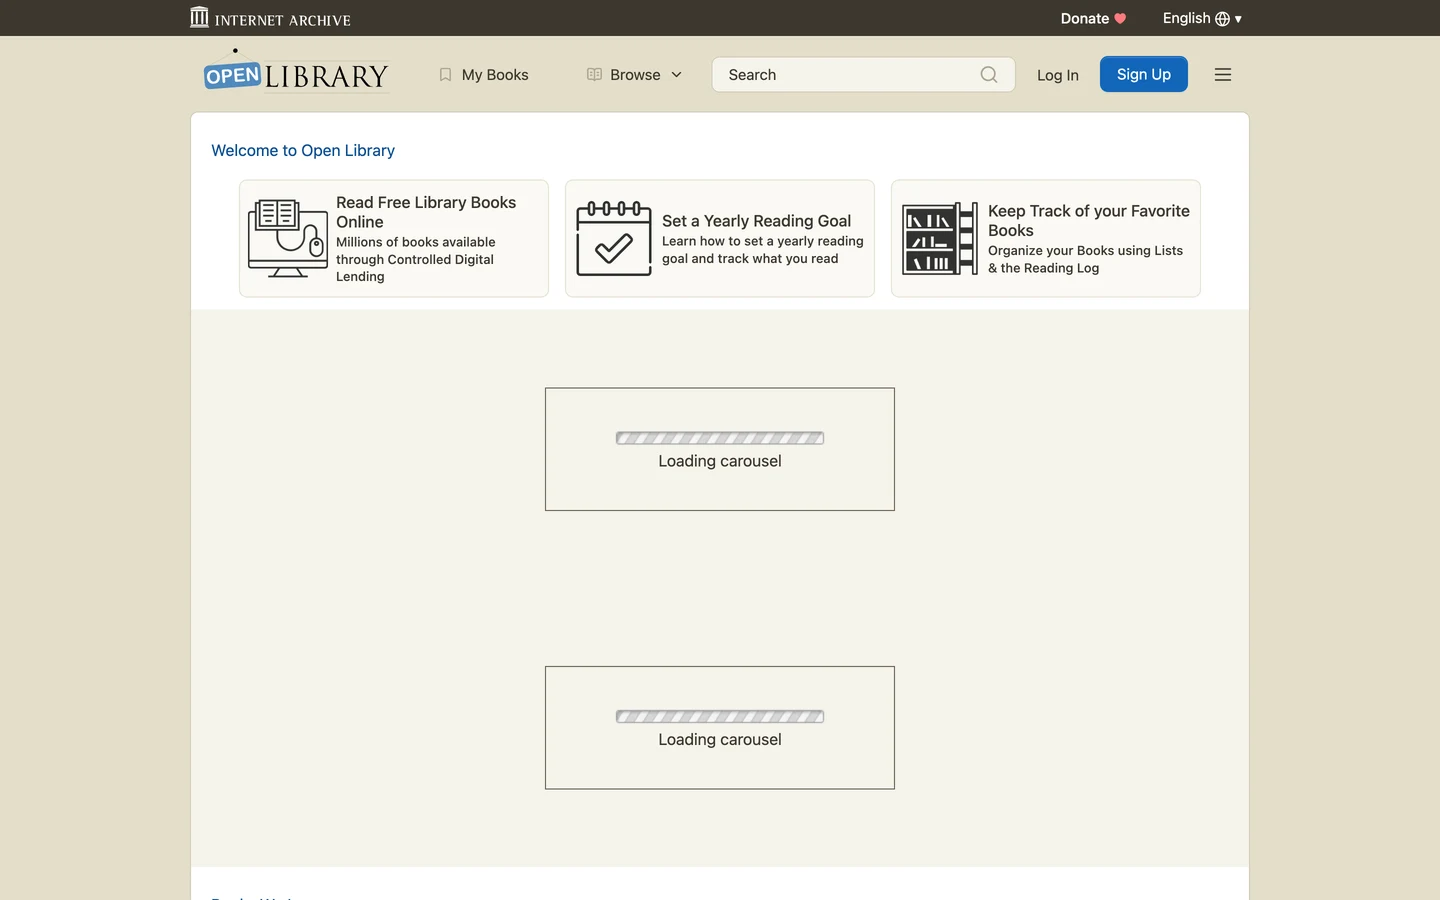The height and width of the screenshot is (900, 1440).
Task: Open the Browse menu
Action: [x=635, y=75]
